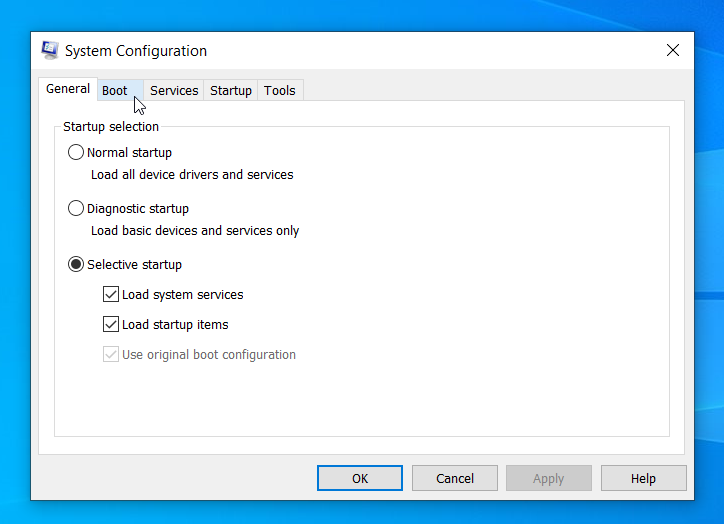Click the 'Load all device drivers and services' text
This screenshot has height=524, width=724.
(x=192, y=175)
